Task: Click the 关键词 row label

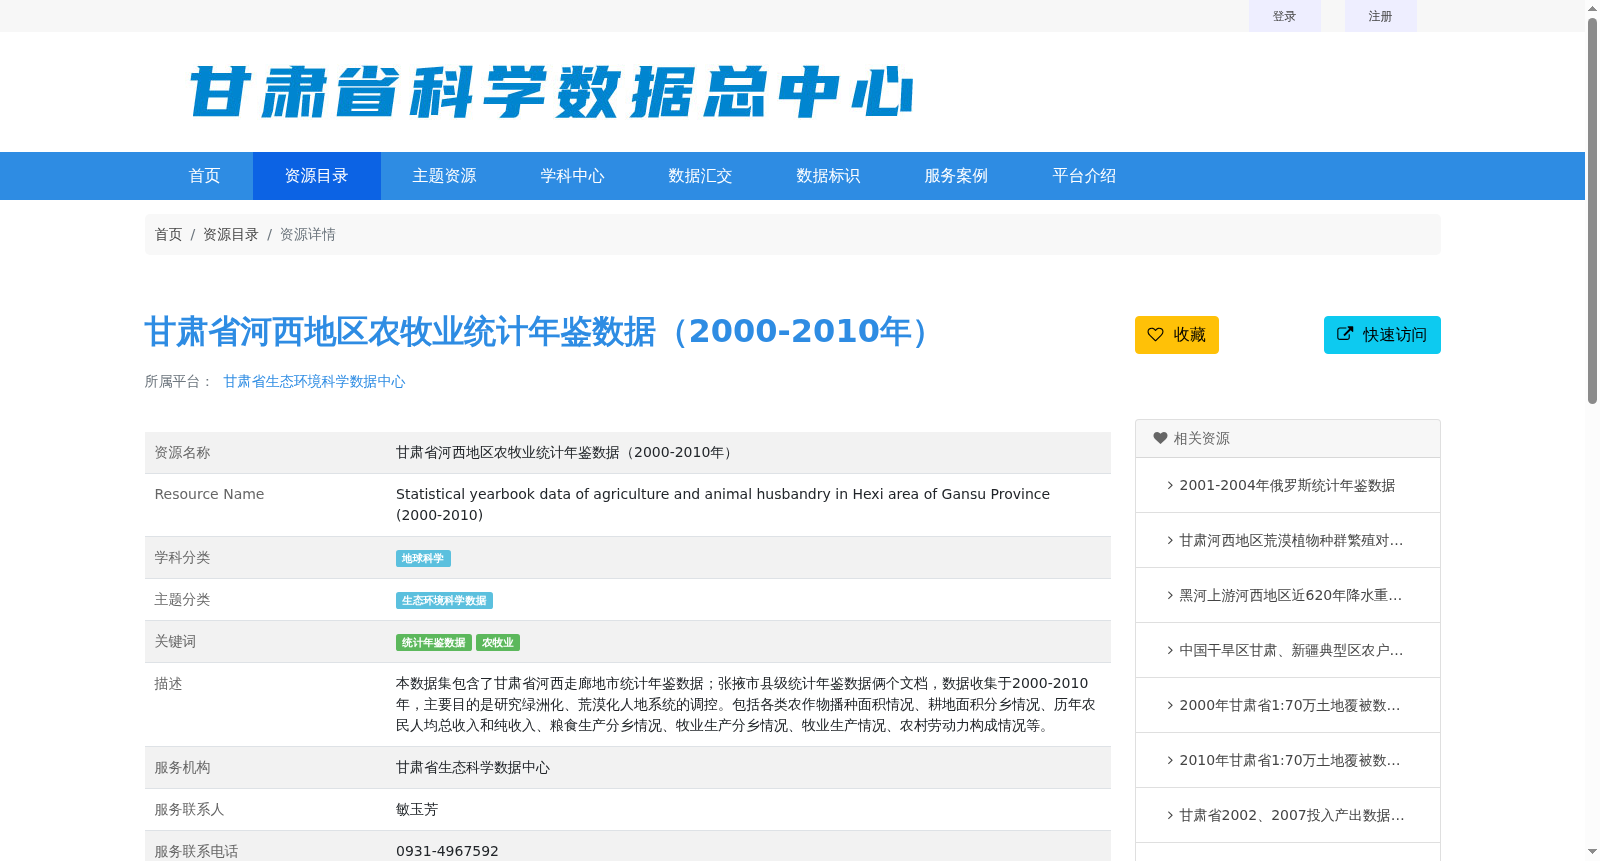Action: coord(175,641)
